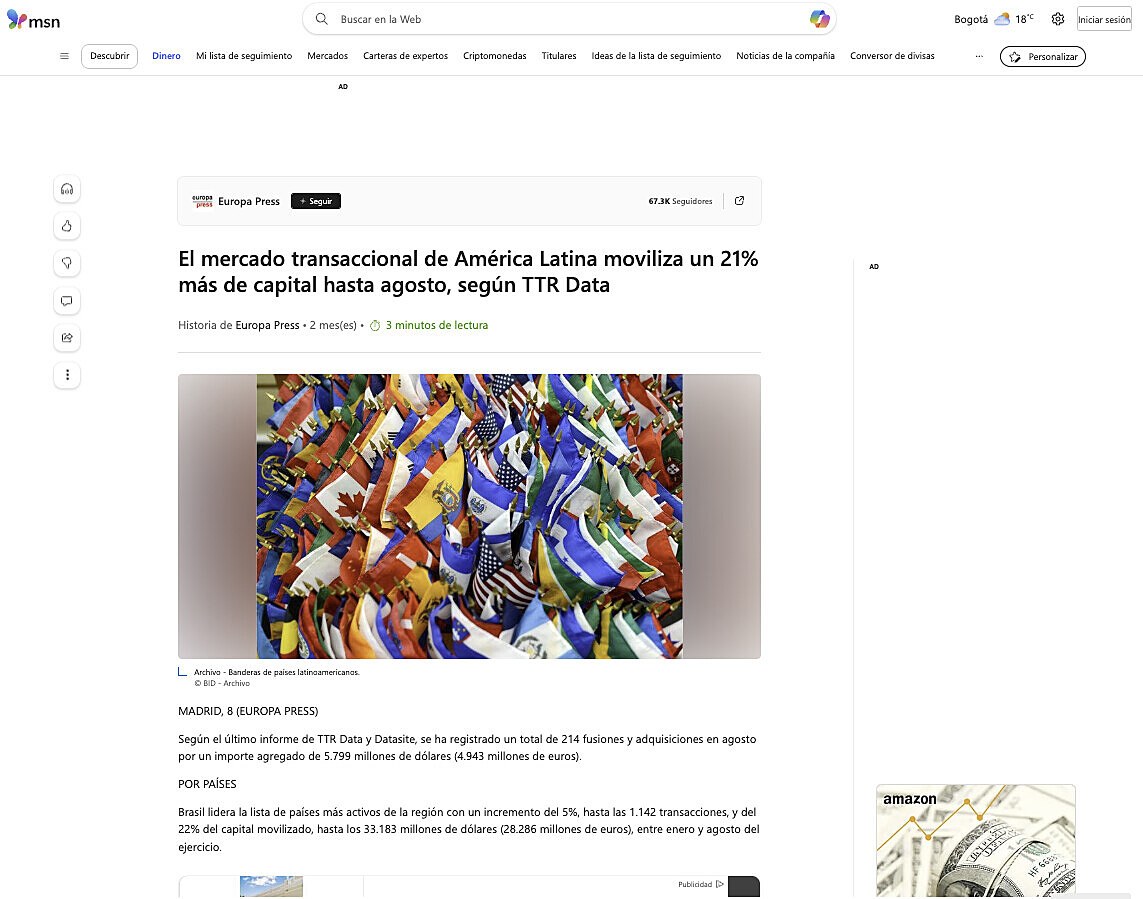This screenshot has width=1143, height=899.
Task: Open MSN settings gear icon
Action: [1058, 20]
